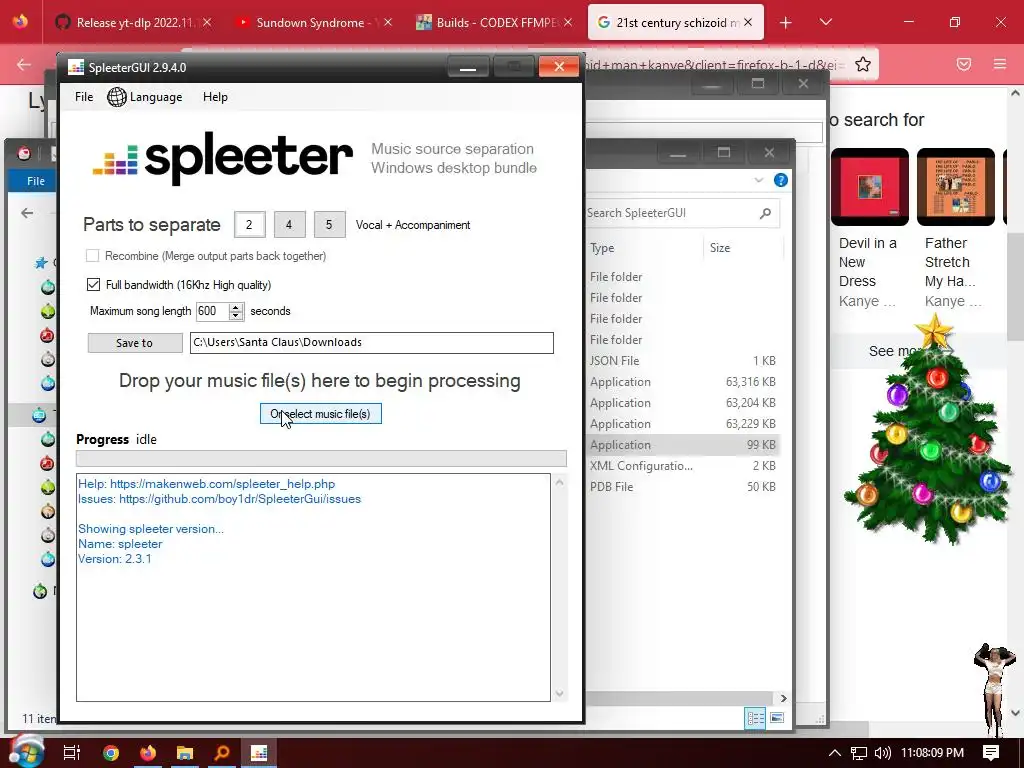The height and width of the screenshot is (768, 1024).
Task: Open the Explorer File tab
Action: [x=36, y=181]
